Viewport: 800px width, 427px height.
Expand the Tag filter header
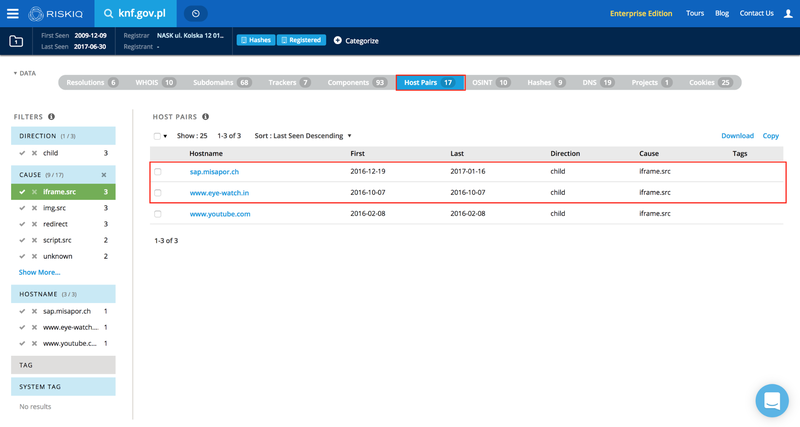63,365
